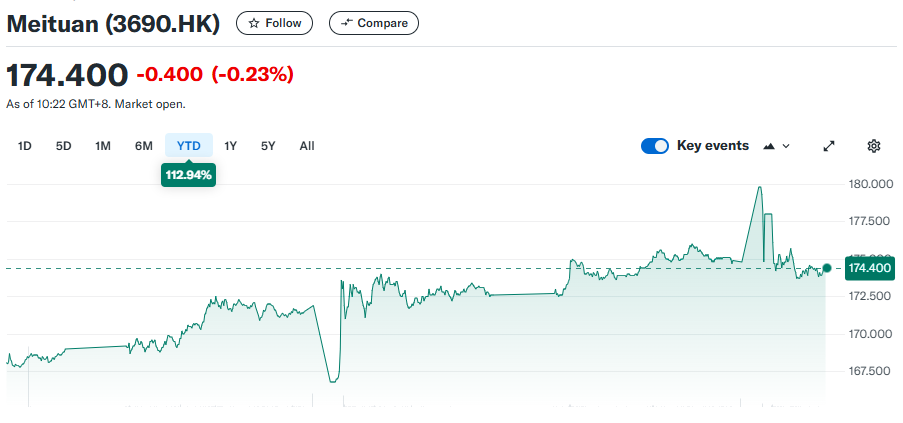
Task: Select the YTD range tab
Action: (189, 146)
